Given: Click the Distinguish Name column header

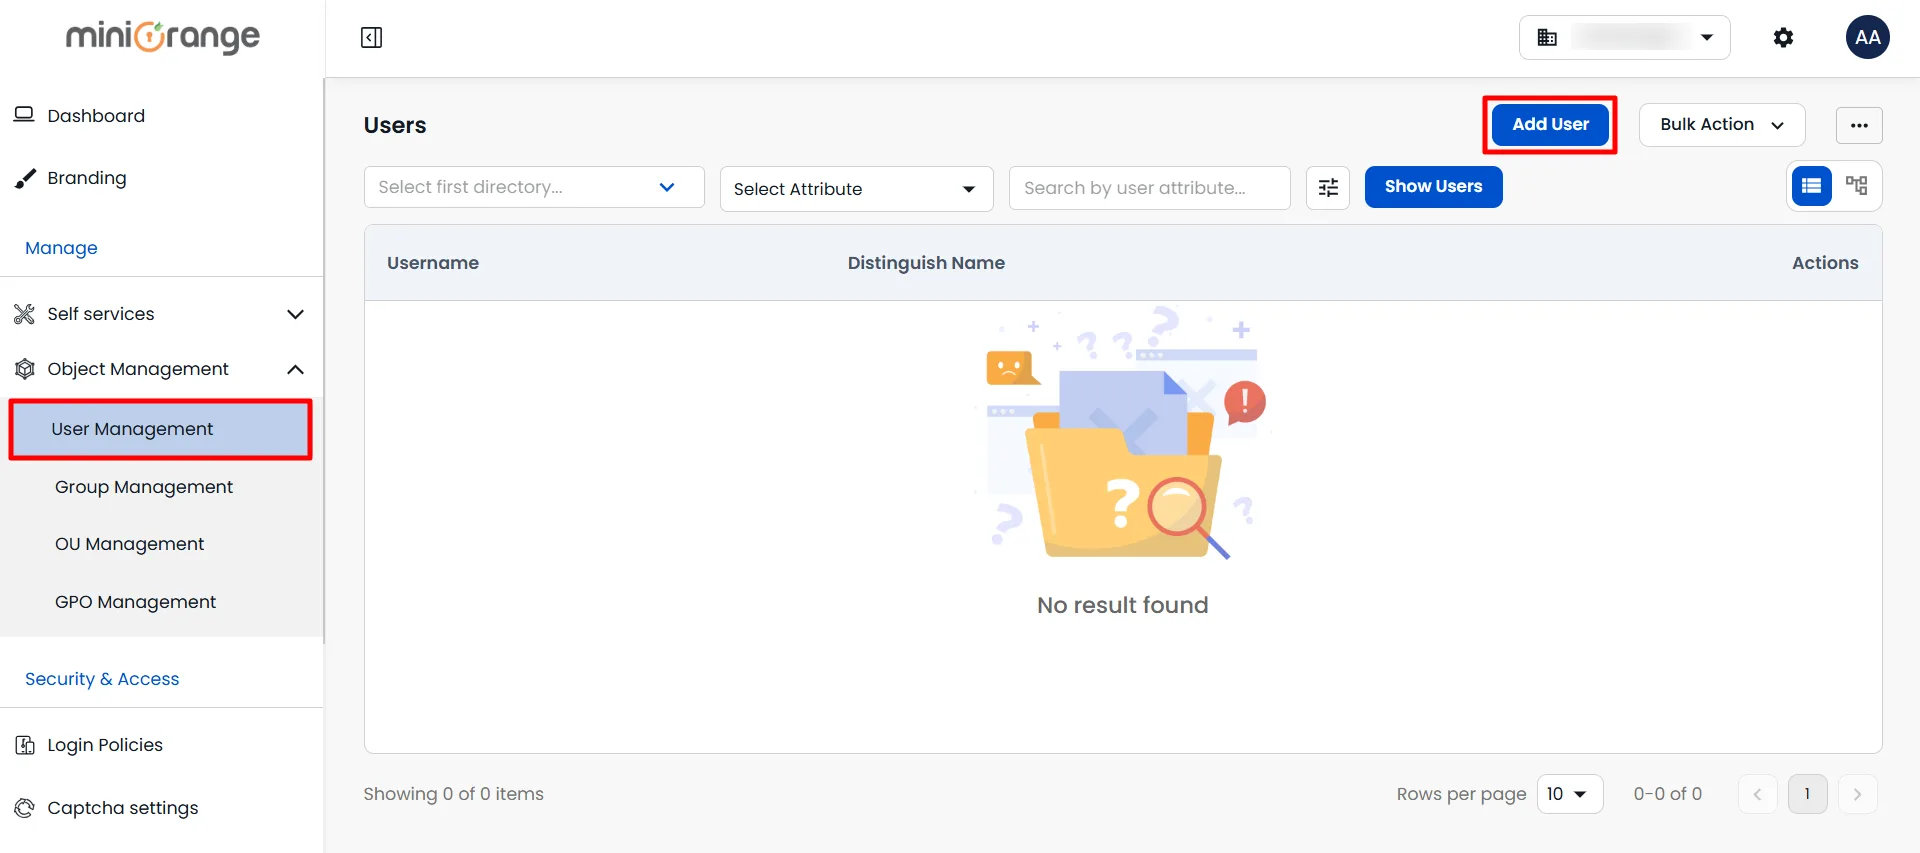Looking at the screenshot, I should [926, 263].
